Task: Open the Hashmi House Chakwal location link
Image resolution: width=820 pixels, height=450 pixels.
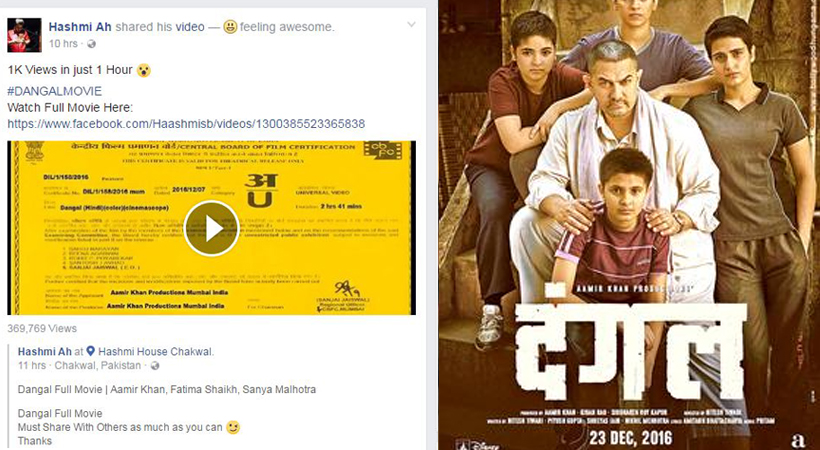Action: [156, 352]
